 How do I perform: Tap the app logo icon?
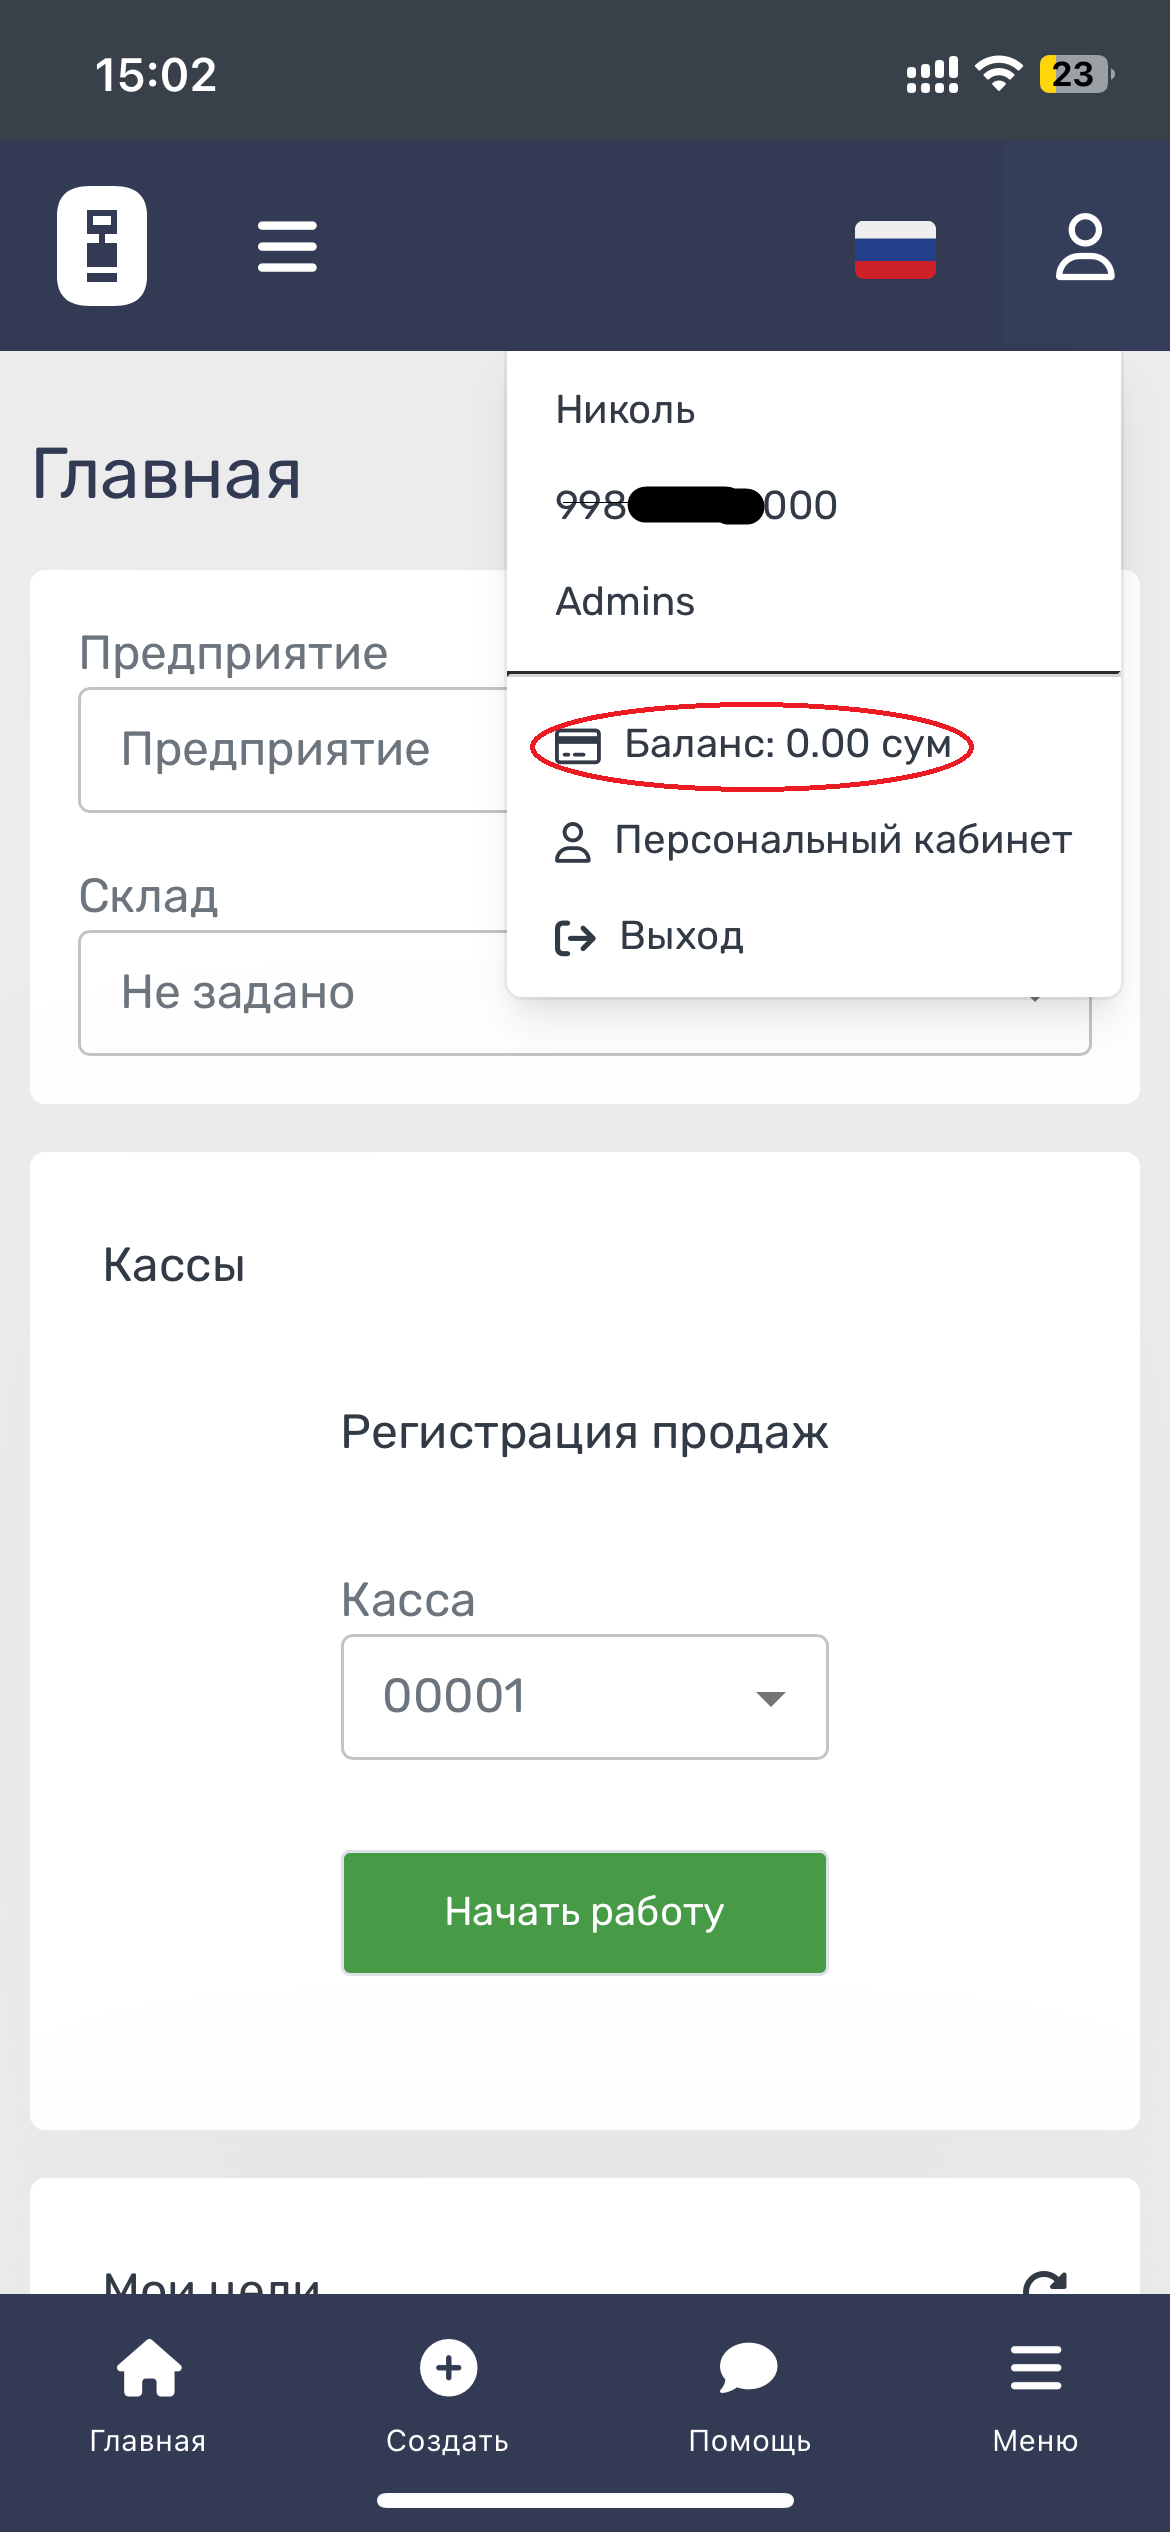click(102, 246)
